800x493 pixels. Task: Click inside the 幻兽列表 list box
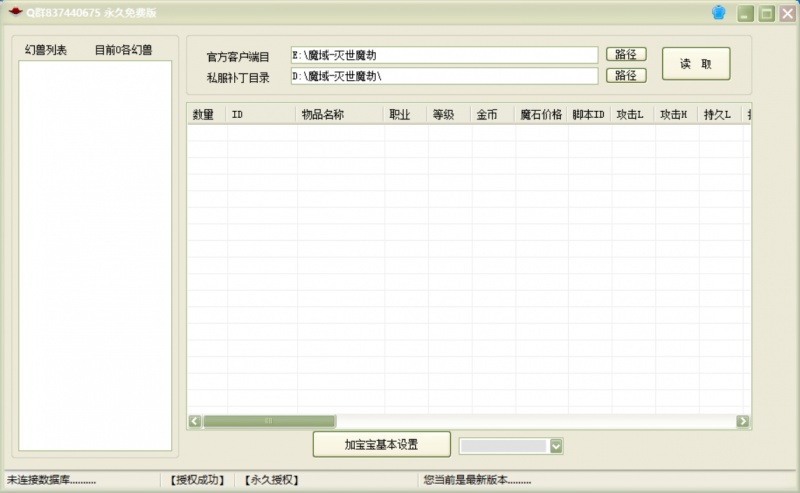95,256
